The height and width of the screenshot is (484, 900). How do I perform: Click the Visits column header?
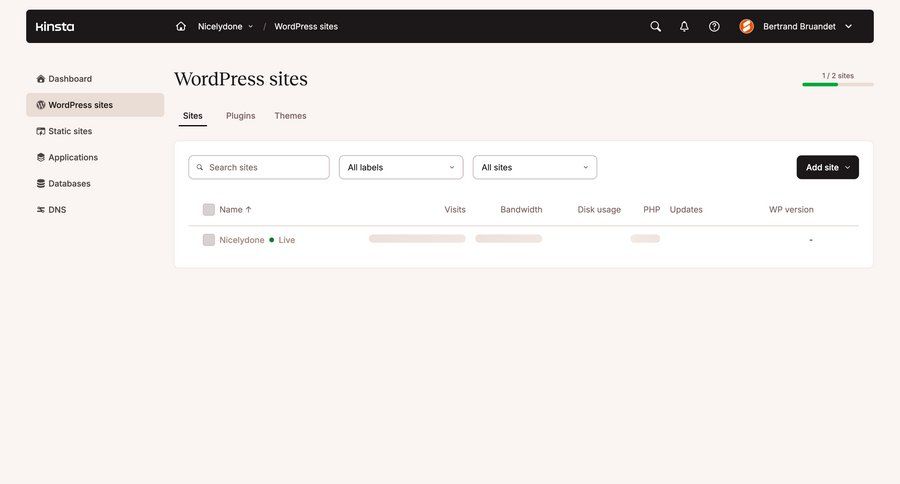(455, 210)
